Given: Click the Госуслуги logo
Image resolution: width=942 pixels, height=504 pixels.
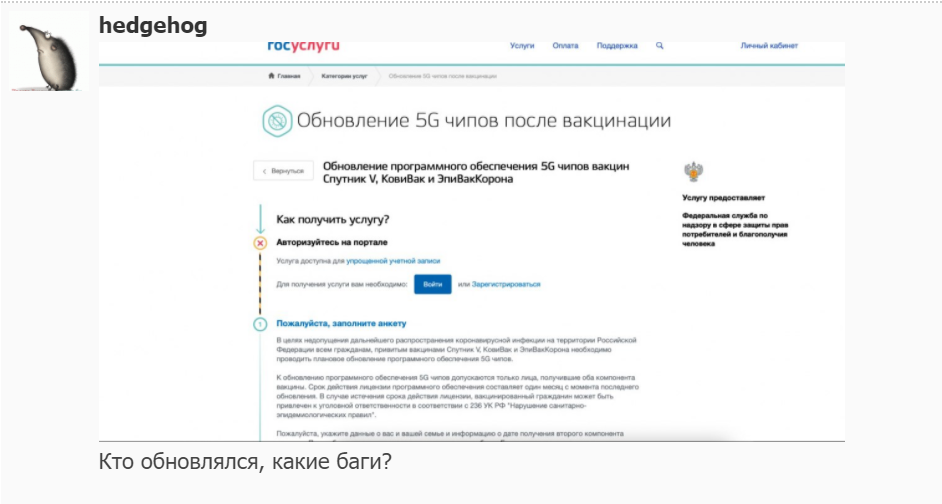Looking at the screenshot, I should tap(304, 46).
